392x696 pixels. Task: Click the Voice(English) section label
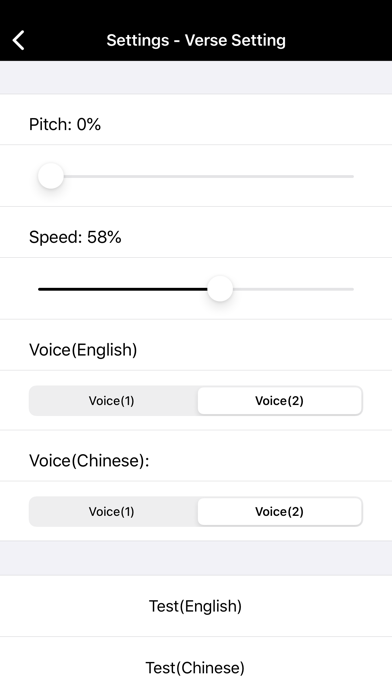point(83,350)
